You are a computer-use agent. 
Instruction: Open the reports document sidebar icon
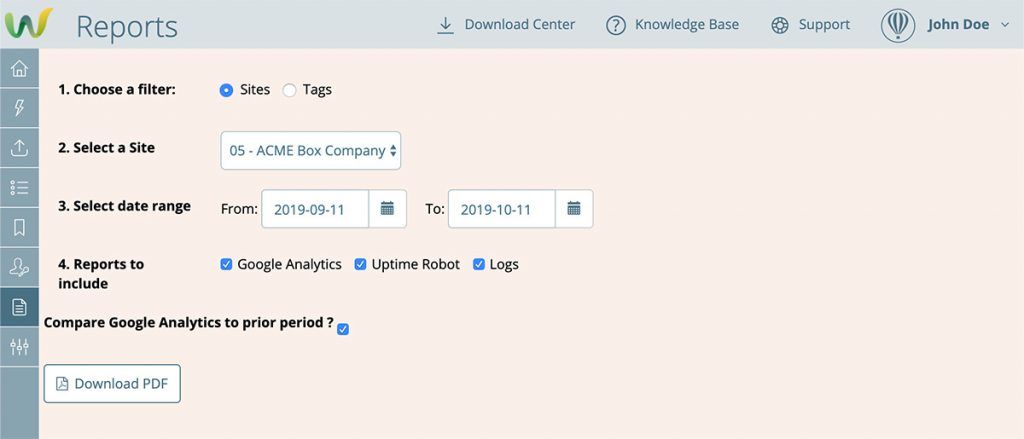[19, 307]
